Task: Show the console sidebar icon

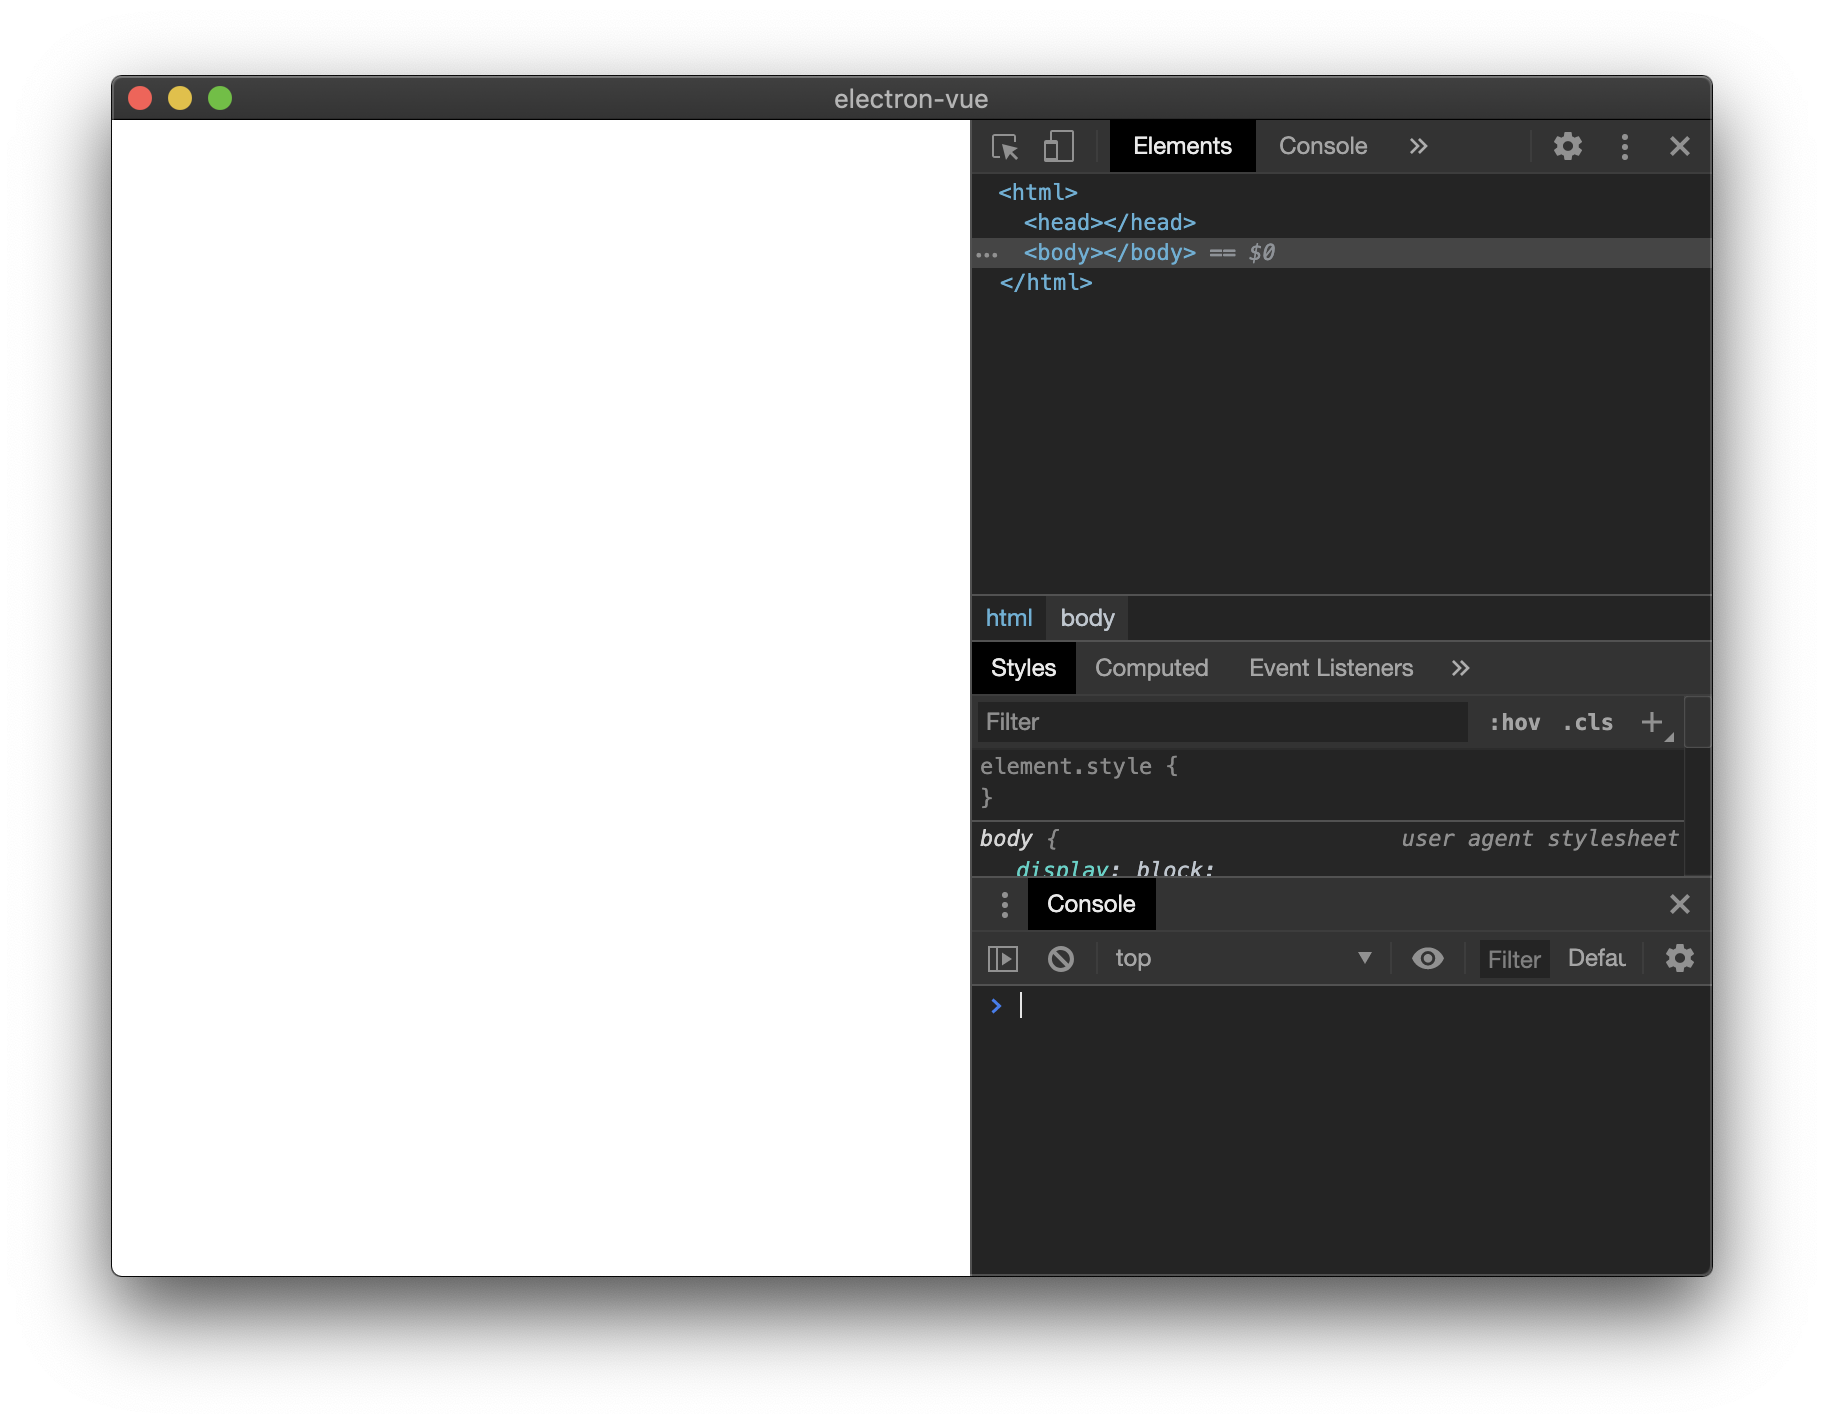Action: [x=1002, y=959]
